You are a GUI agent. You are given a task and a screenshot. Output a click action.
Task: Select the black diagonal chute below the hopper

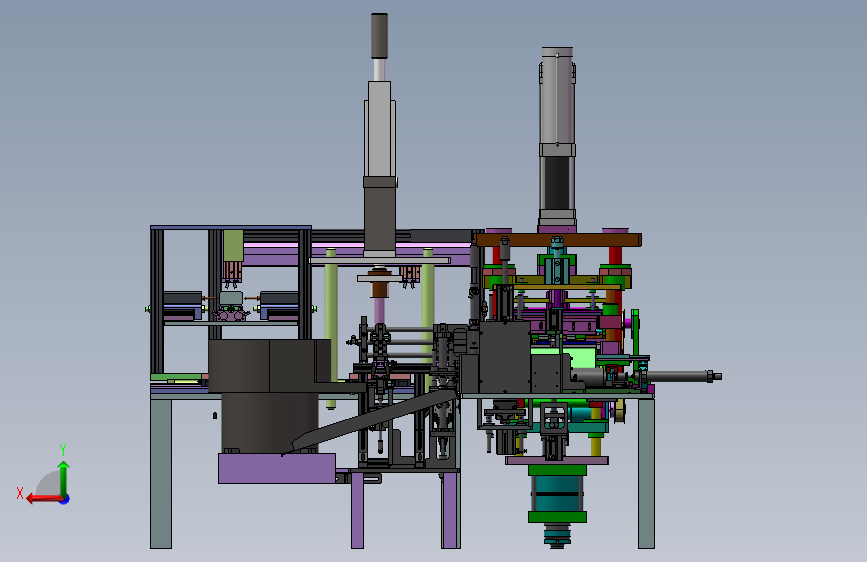pyautogui.click(x=376, y=418)
